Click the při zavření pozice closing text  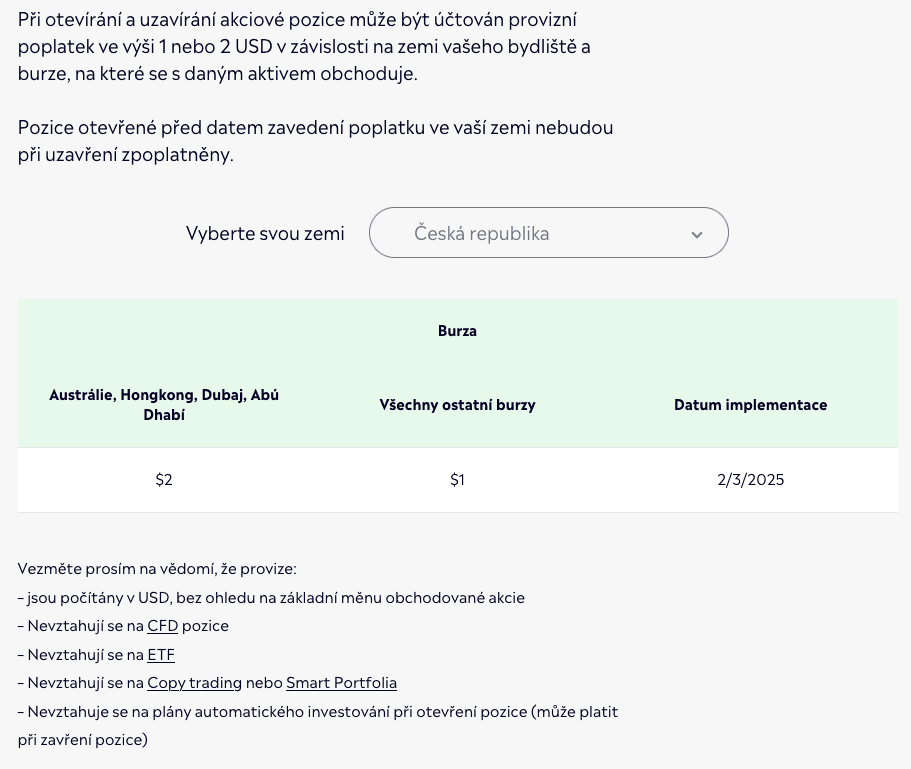[83, 740]
